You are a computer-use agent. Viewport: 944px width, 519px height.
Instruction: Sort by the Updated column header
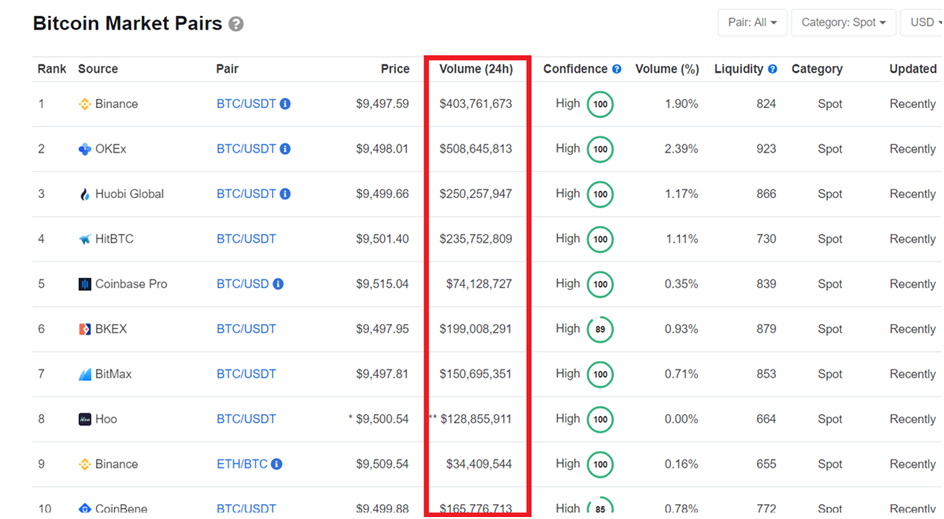(x=913, y=69)
